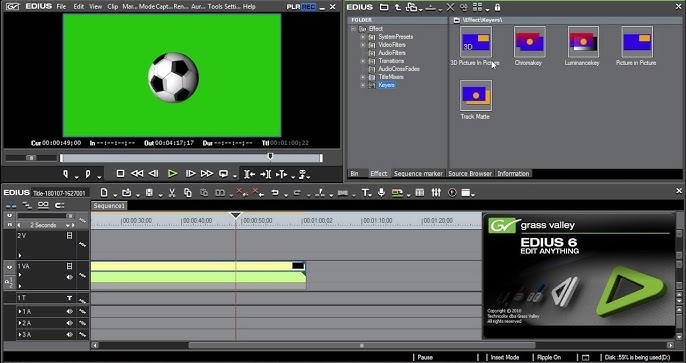Expand the 1 A audio track triangle
Screen dimensions: 686x363
point(20,311)
